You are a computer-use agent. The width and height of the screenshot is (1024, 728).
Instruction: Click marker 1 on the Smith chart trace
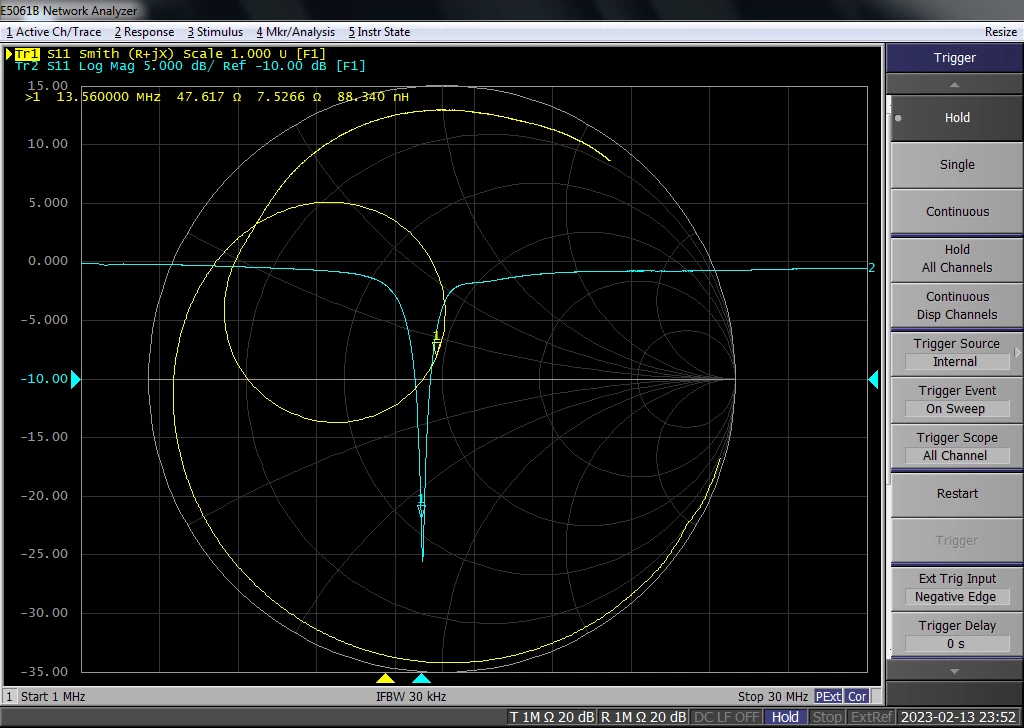(x=436, y=342)
